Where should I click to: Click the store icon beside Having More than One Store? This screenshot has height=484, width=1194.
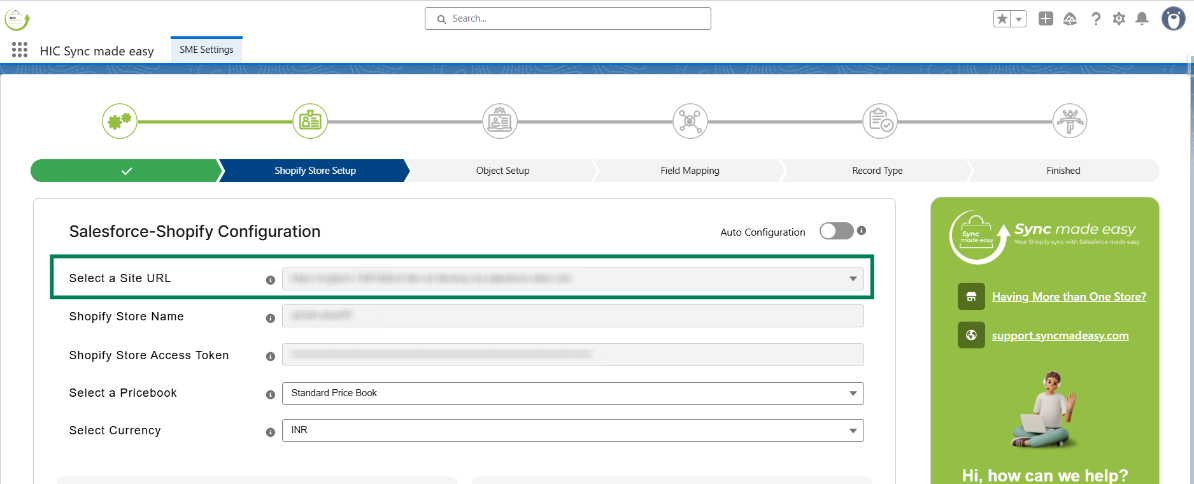(971, 297)
